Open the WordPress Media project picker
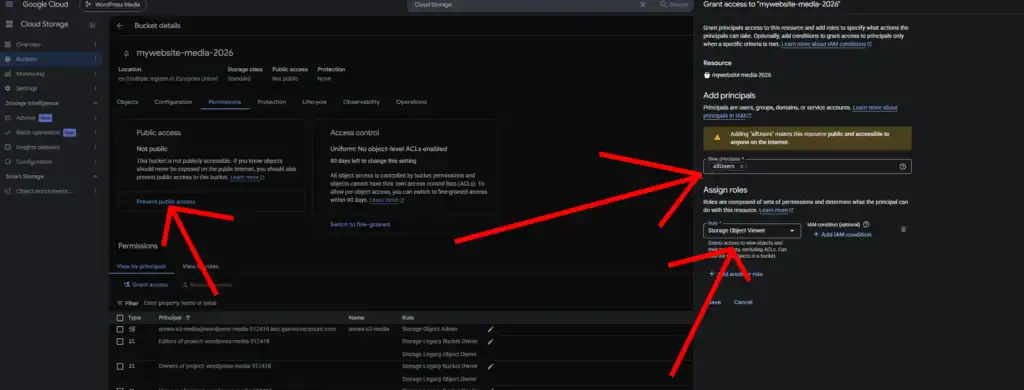Viewport: 1024px width, 390px height. pyautogui.click(x=113, y=5)
